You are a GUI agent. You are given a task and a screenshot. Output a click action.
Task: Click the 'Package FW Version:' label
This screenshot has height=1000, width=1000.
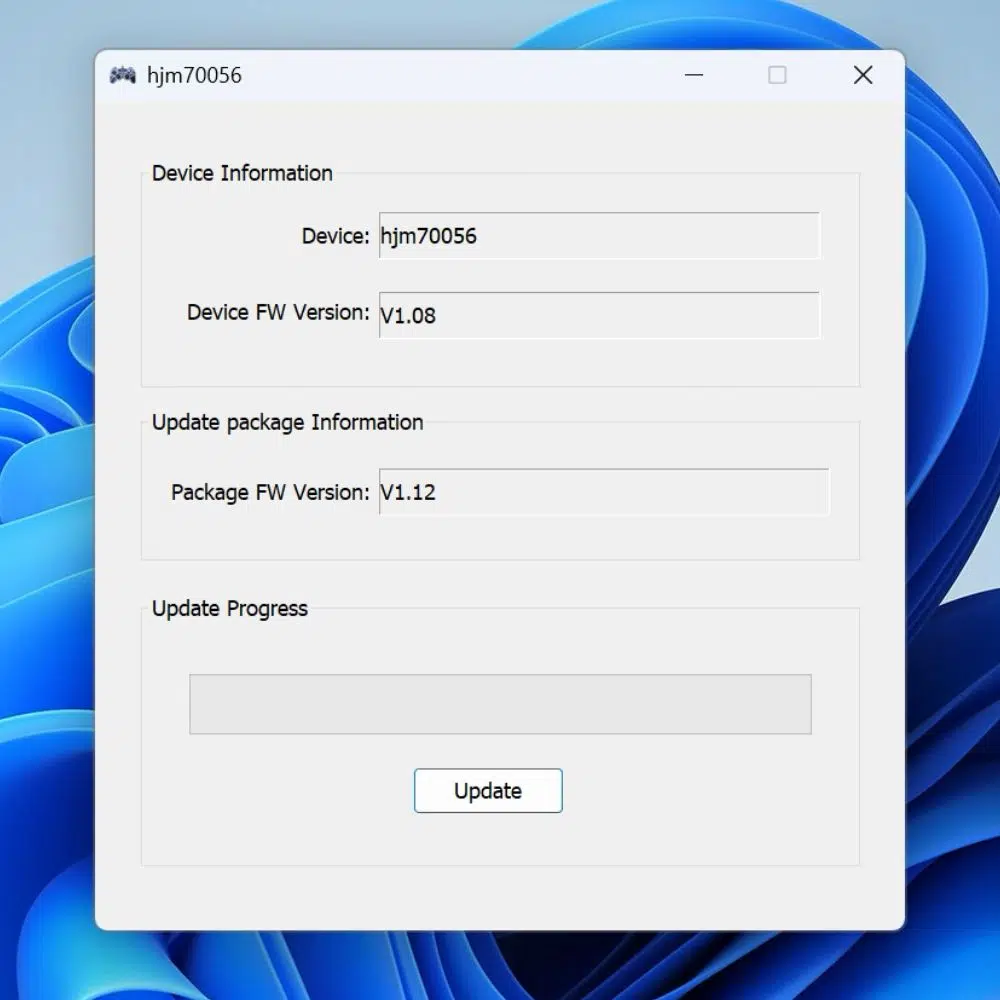click(x=270, y=492)
